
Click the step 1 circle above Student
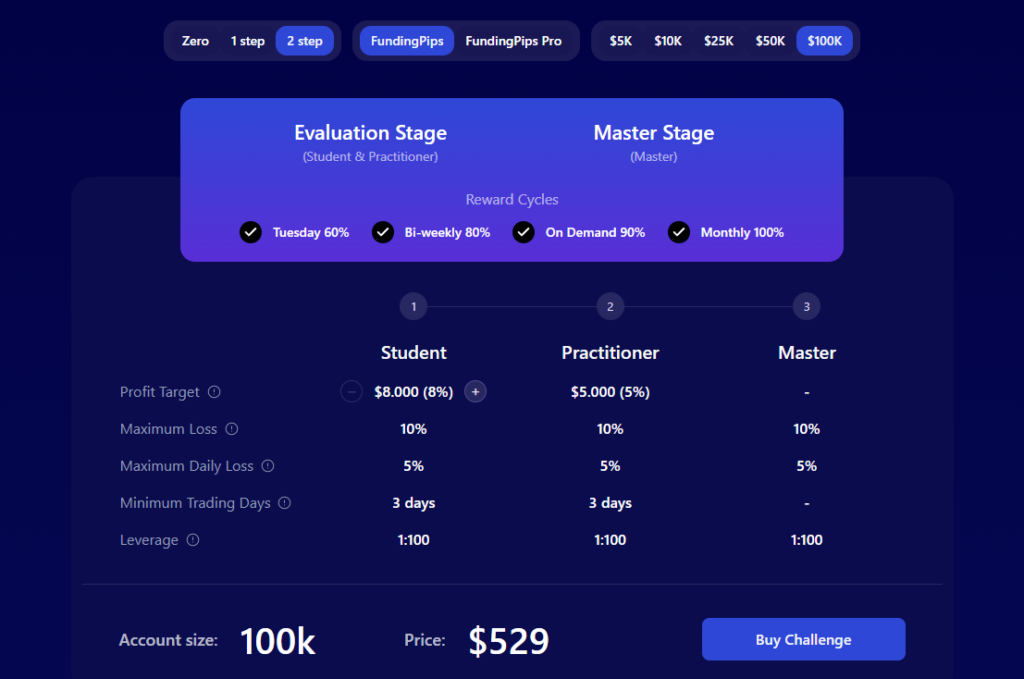pos(414,306)
